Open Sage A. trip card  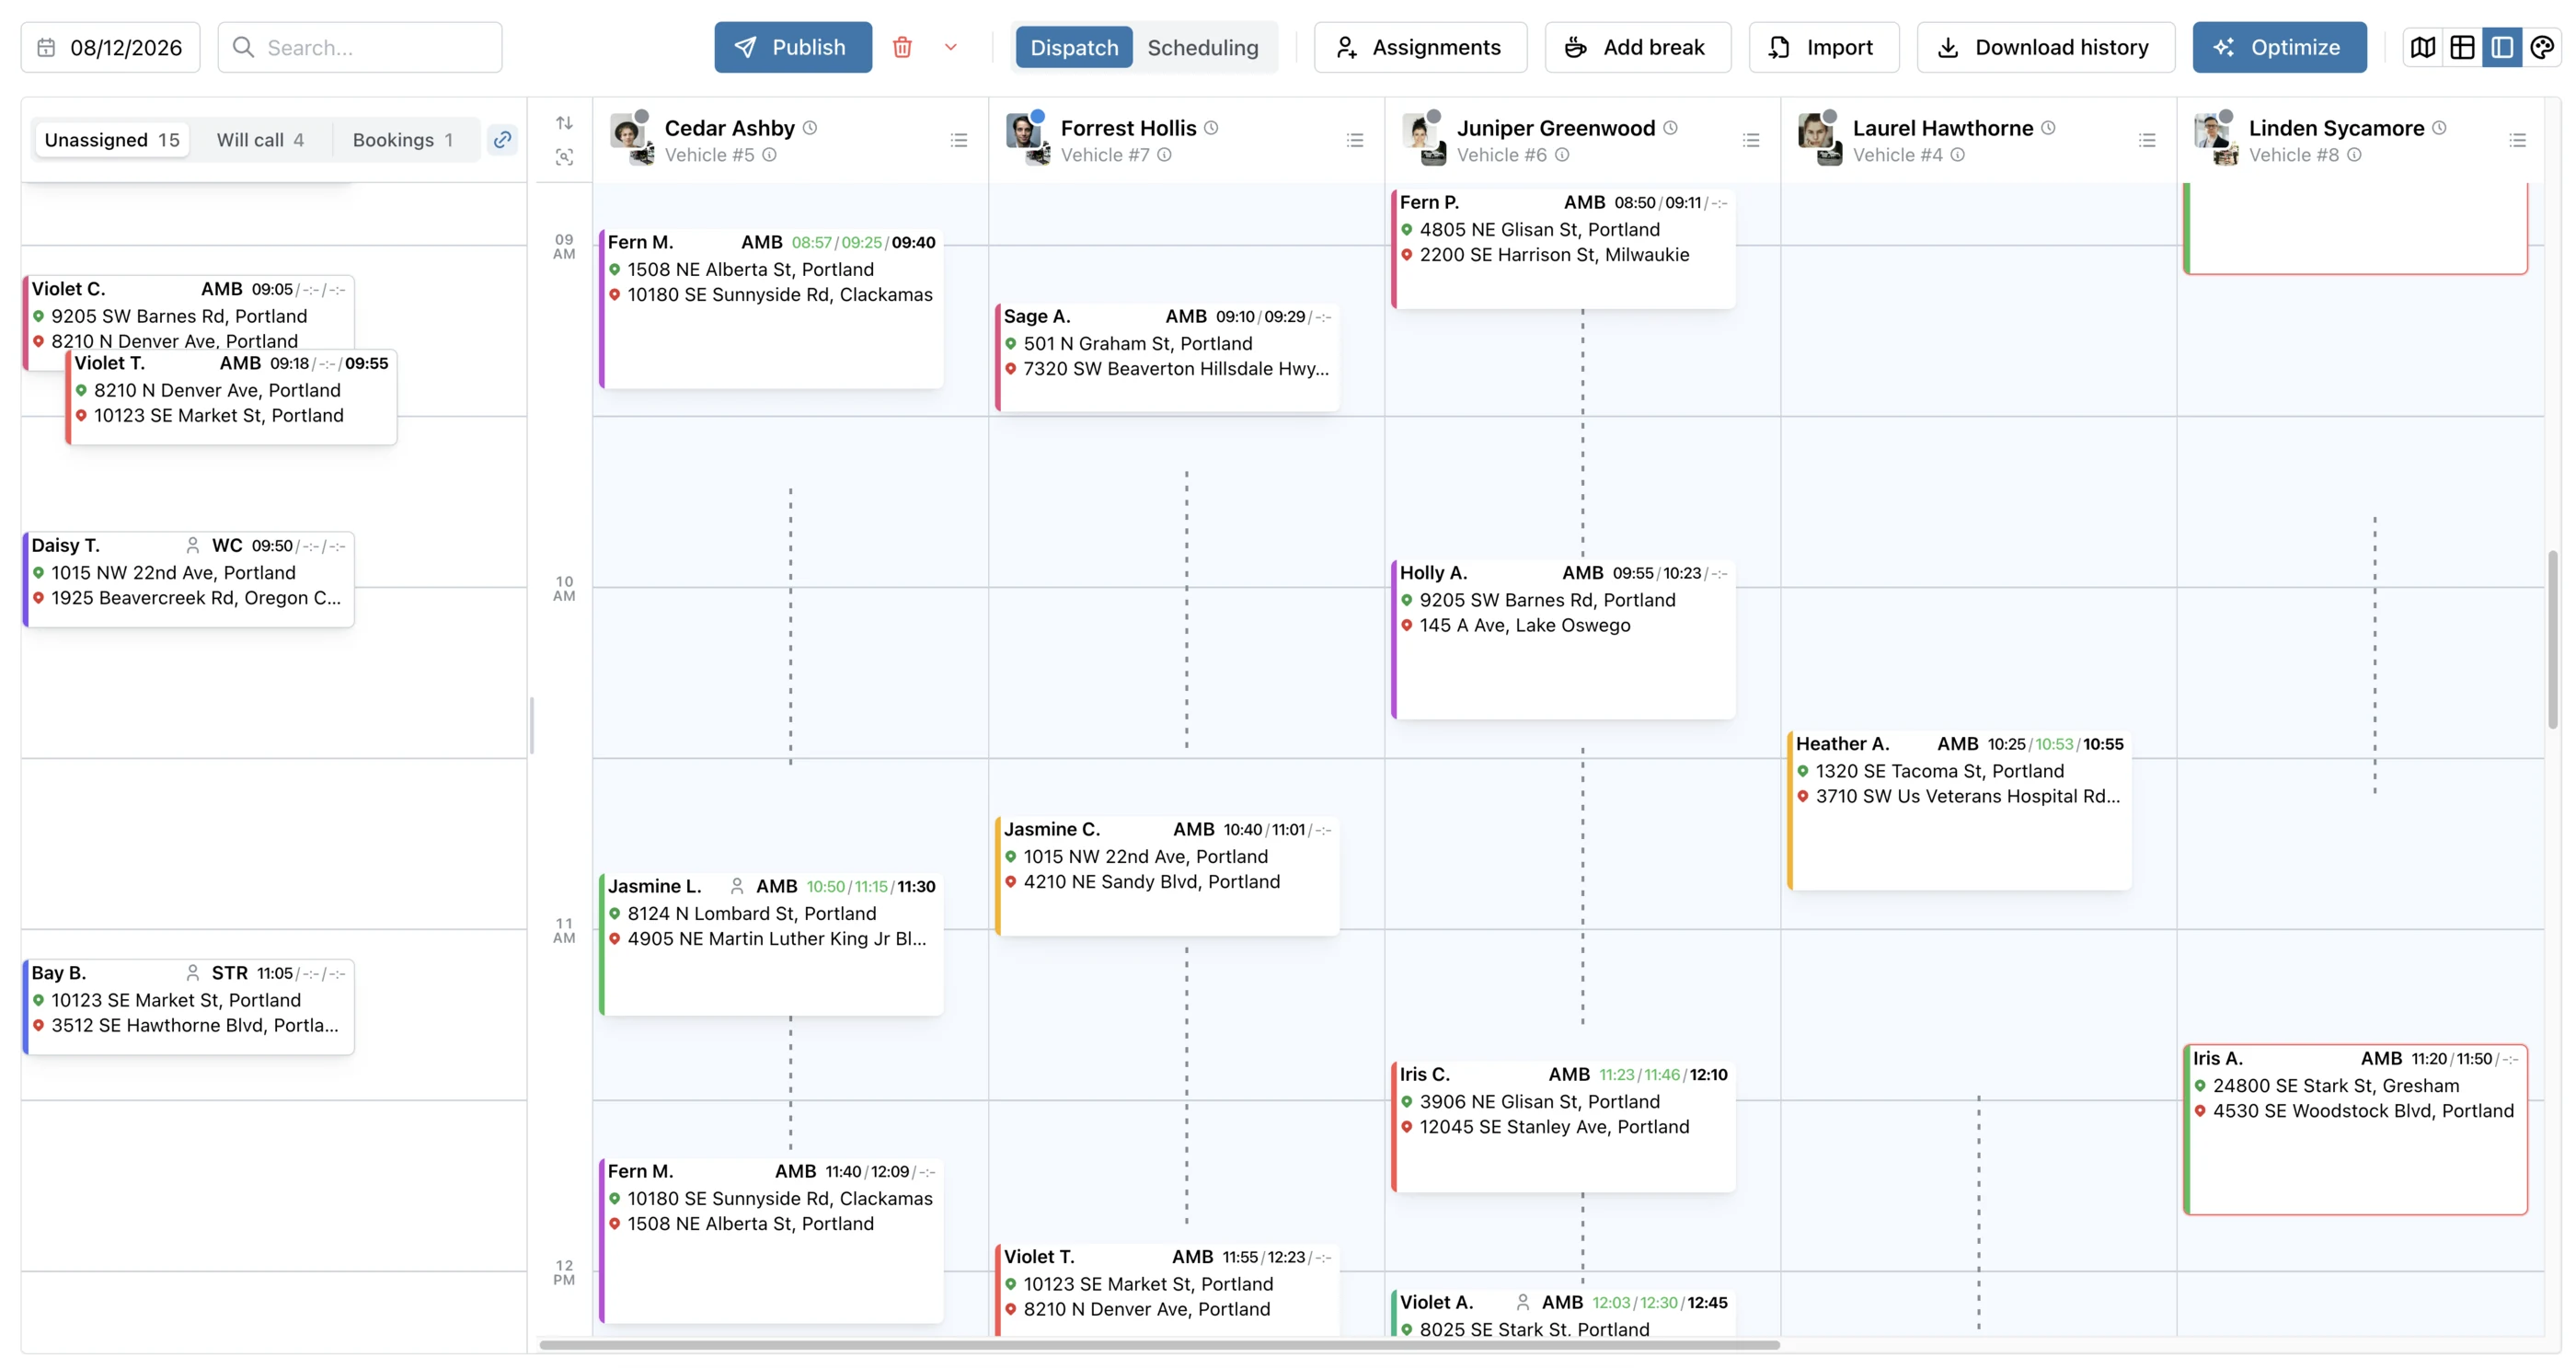(x=1167, y=357)
